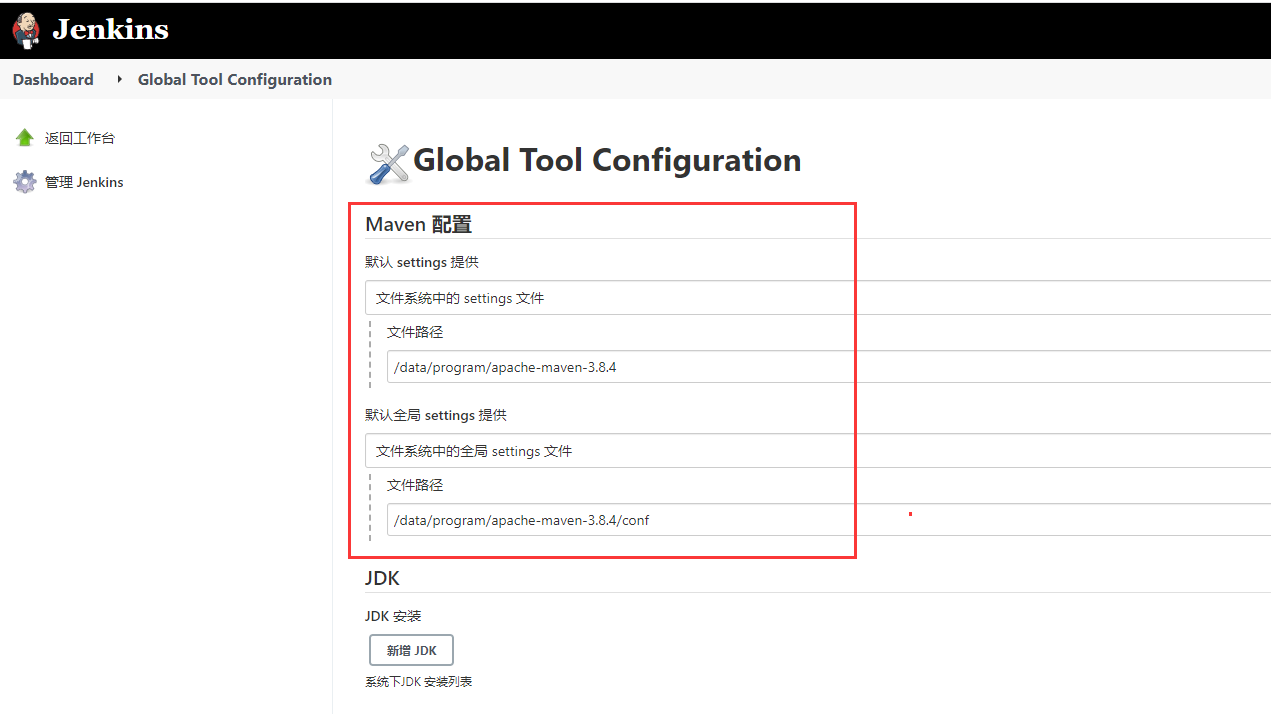Click the wrench and screwdriver tools icon
This screenshot has width=1271, height=714.
[x=389, y=163]
